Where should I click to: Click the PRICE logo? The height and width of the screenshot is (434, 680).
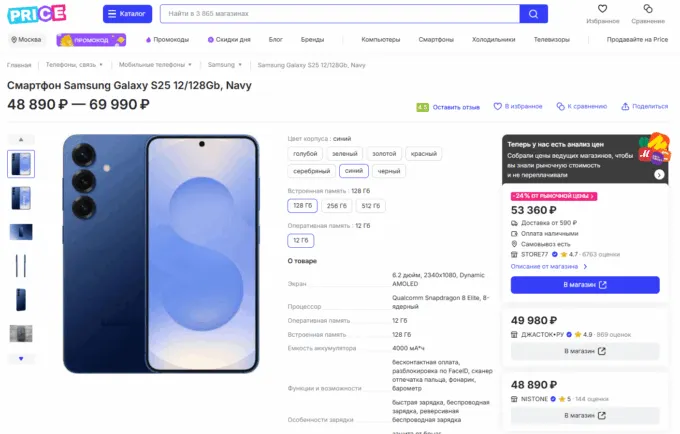pyautogui.click(x=37, y=14)
